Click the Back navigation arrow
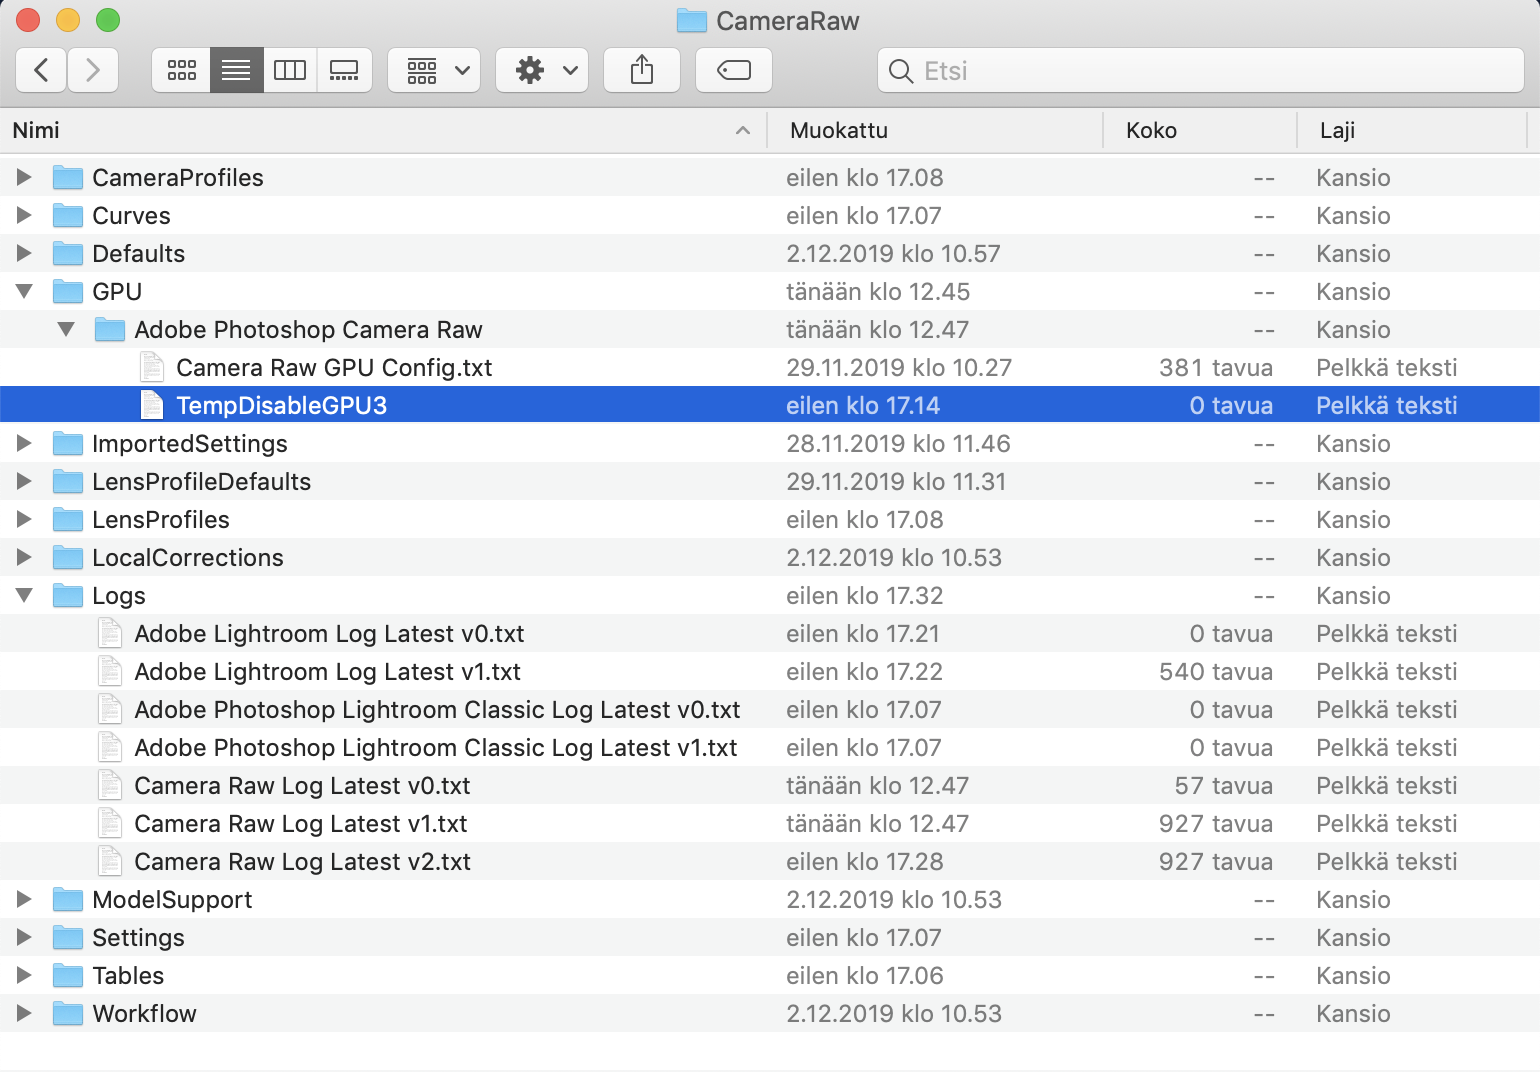Viewport: 1540px width, 1072px height. coord(41,70)
